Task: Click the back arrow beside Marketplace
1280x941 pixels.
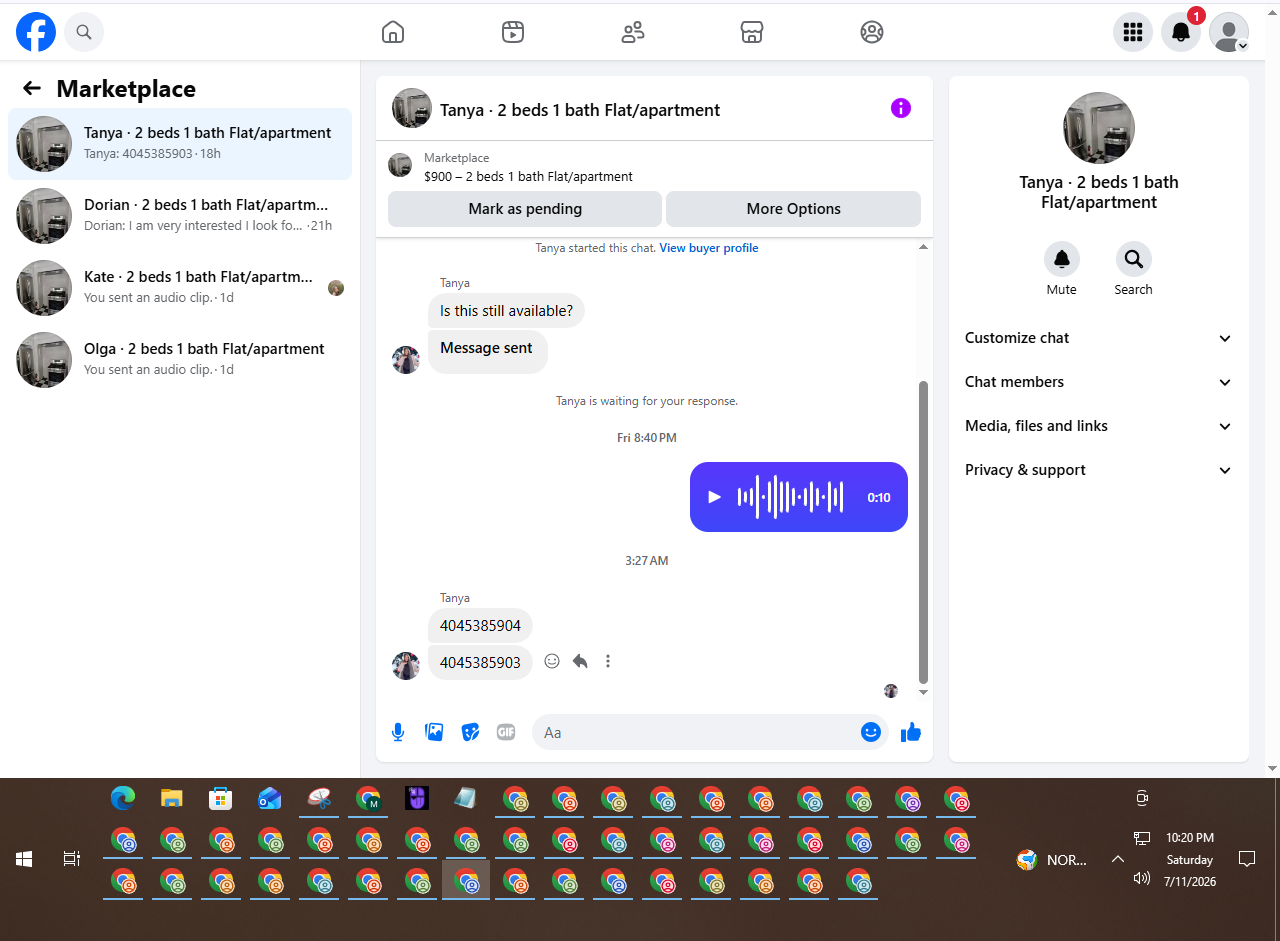Action: pyautogui.click(x=32, y=88)
